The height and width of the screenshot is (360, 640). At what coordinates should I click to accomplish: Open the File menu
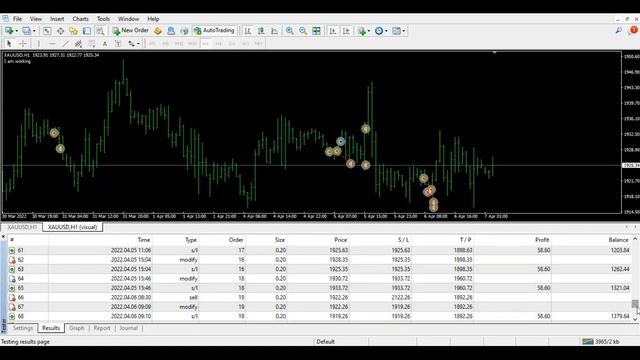tap(17, 19)
